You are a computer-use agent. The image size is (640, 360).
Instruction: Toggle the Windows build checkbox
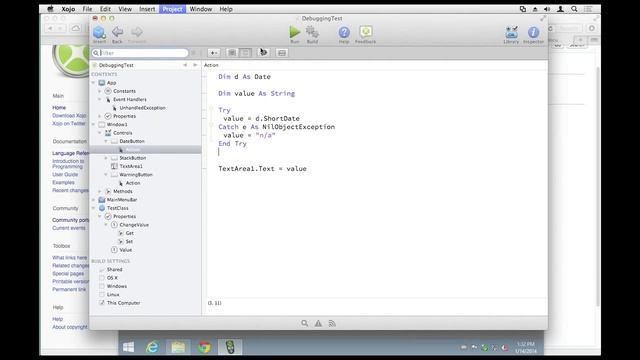coord(102,286)
